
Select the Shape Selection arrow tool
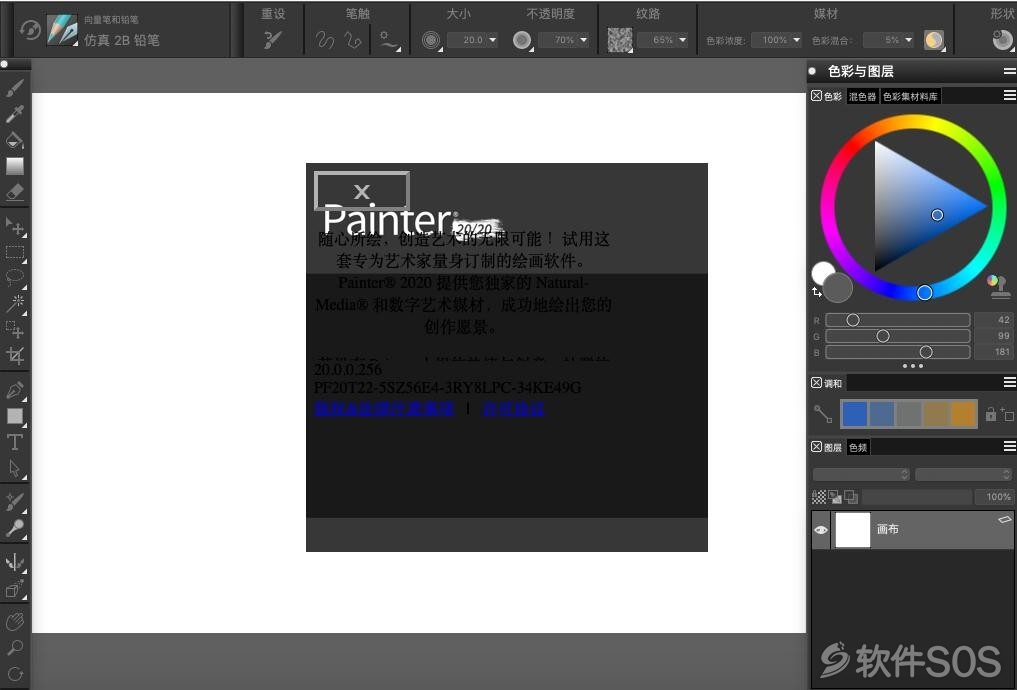14,468
